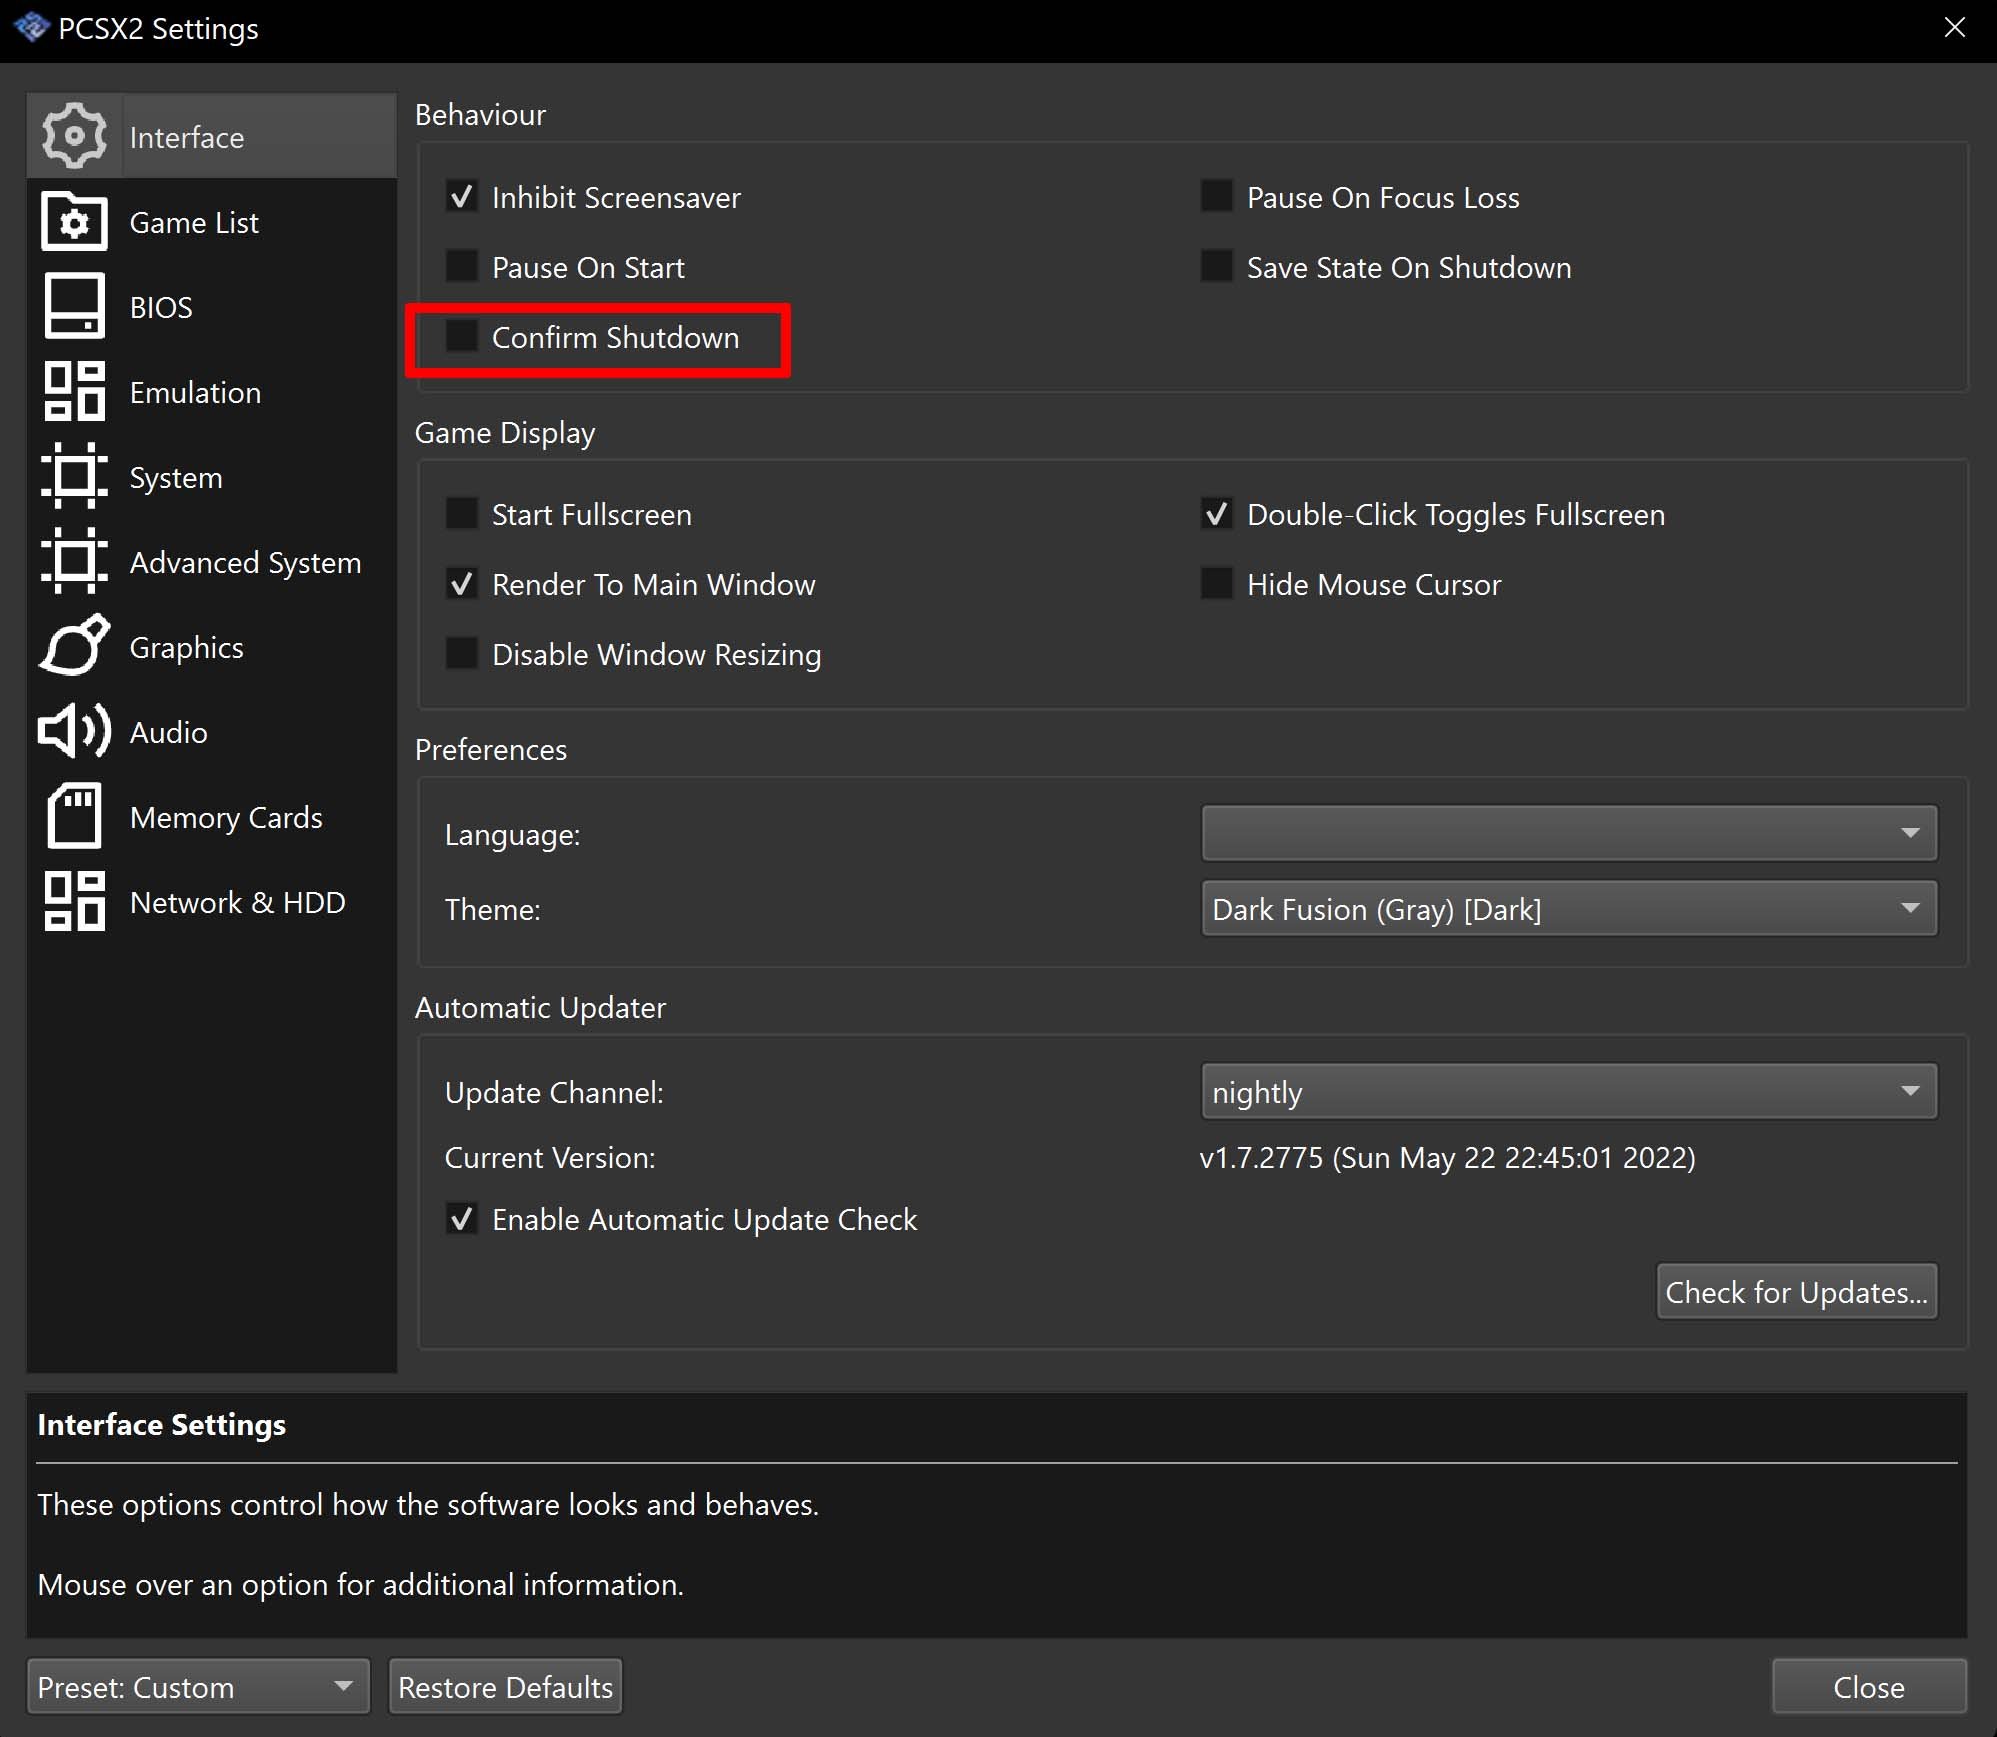Open the Interface settings page
This screenshot has height=1737, width=1997.
pos(212,136)
